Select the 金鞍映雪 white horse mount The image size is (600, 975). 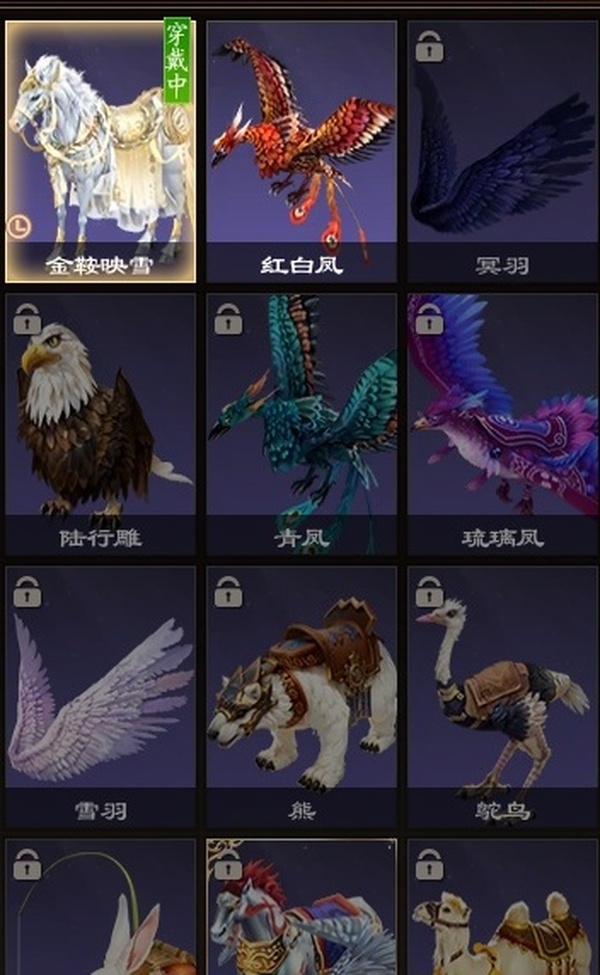100,152
